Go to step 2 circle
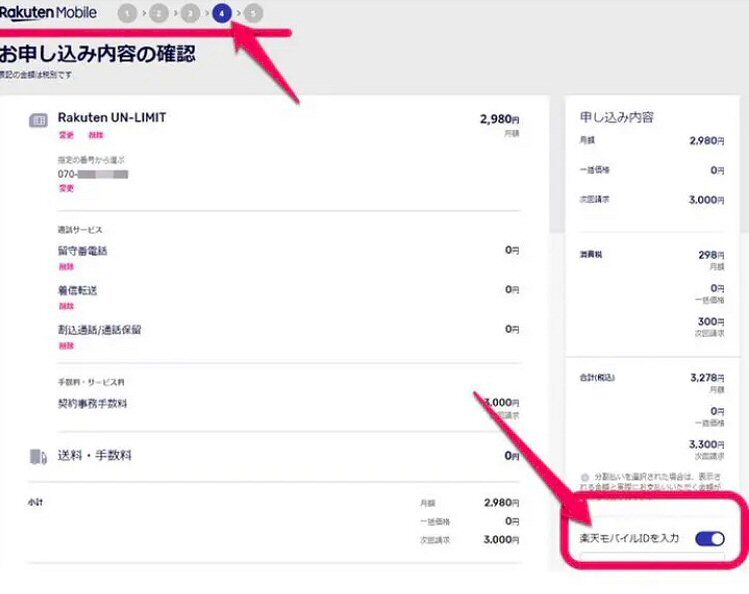The width and height of the screenshot is (749, 594). [x=159, y=14]
